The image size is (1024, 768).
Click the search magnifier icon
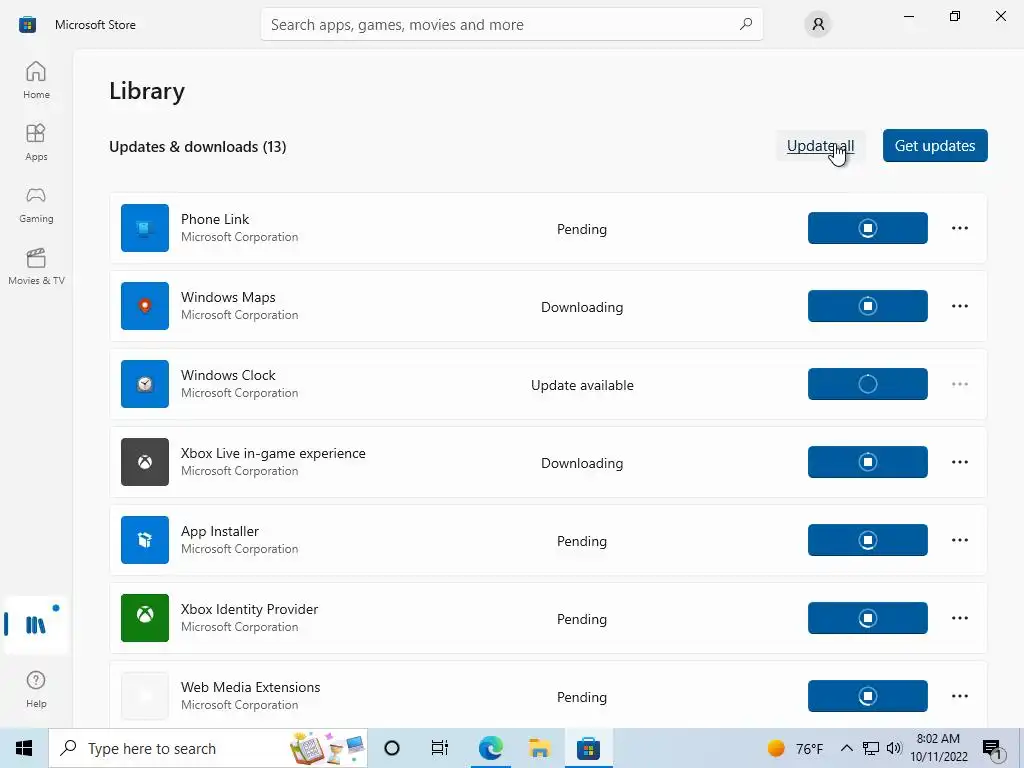coord(745,24)
